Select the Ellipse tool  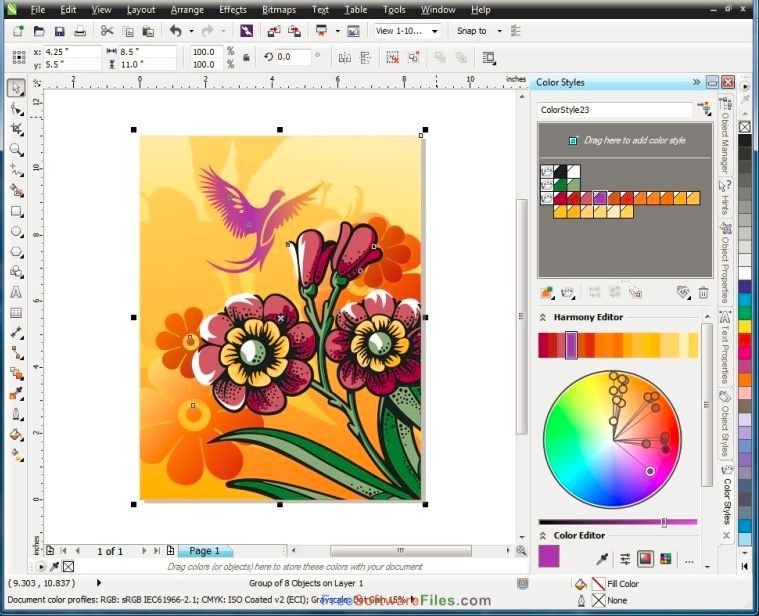16,232
